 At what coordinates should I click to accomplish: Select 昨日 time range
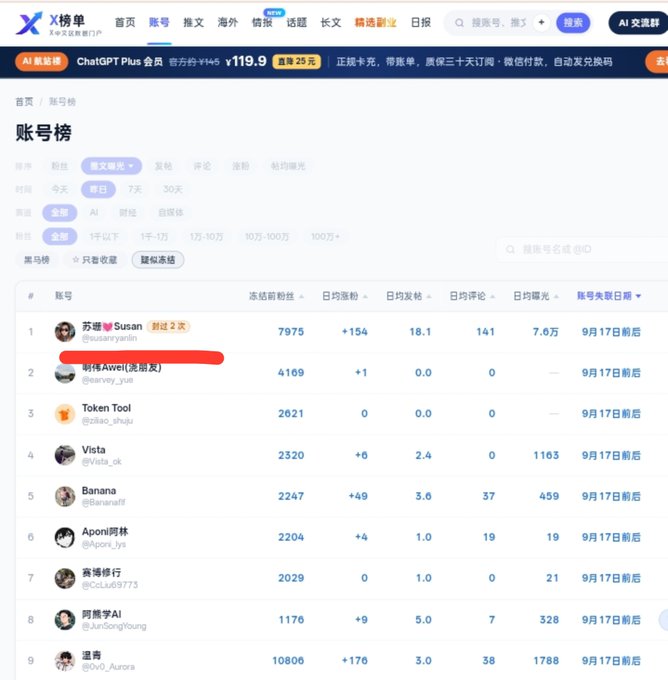point(98,189)
